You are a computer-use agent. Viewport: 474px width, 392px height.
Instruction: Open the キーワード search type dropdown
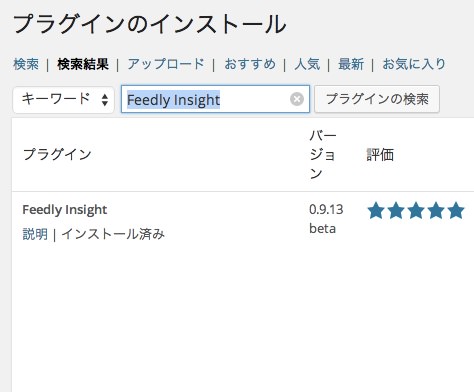click(x=63, y=99)
